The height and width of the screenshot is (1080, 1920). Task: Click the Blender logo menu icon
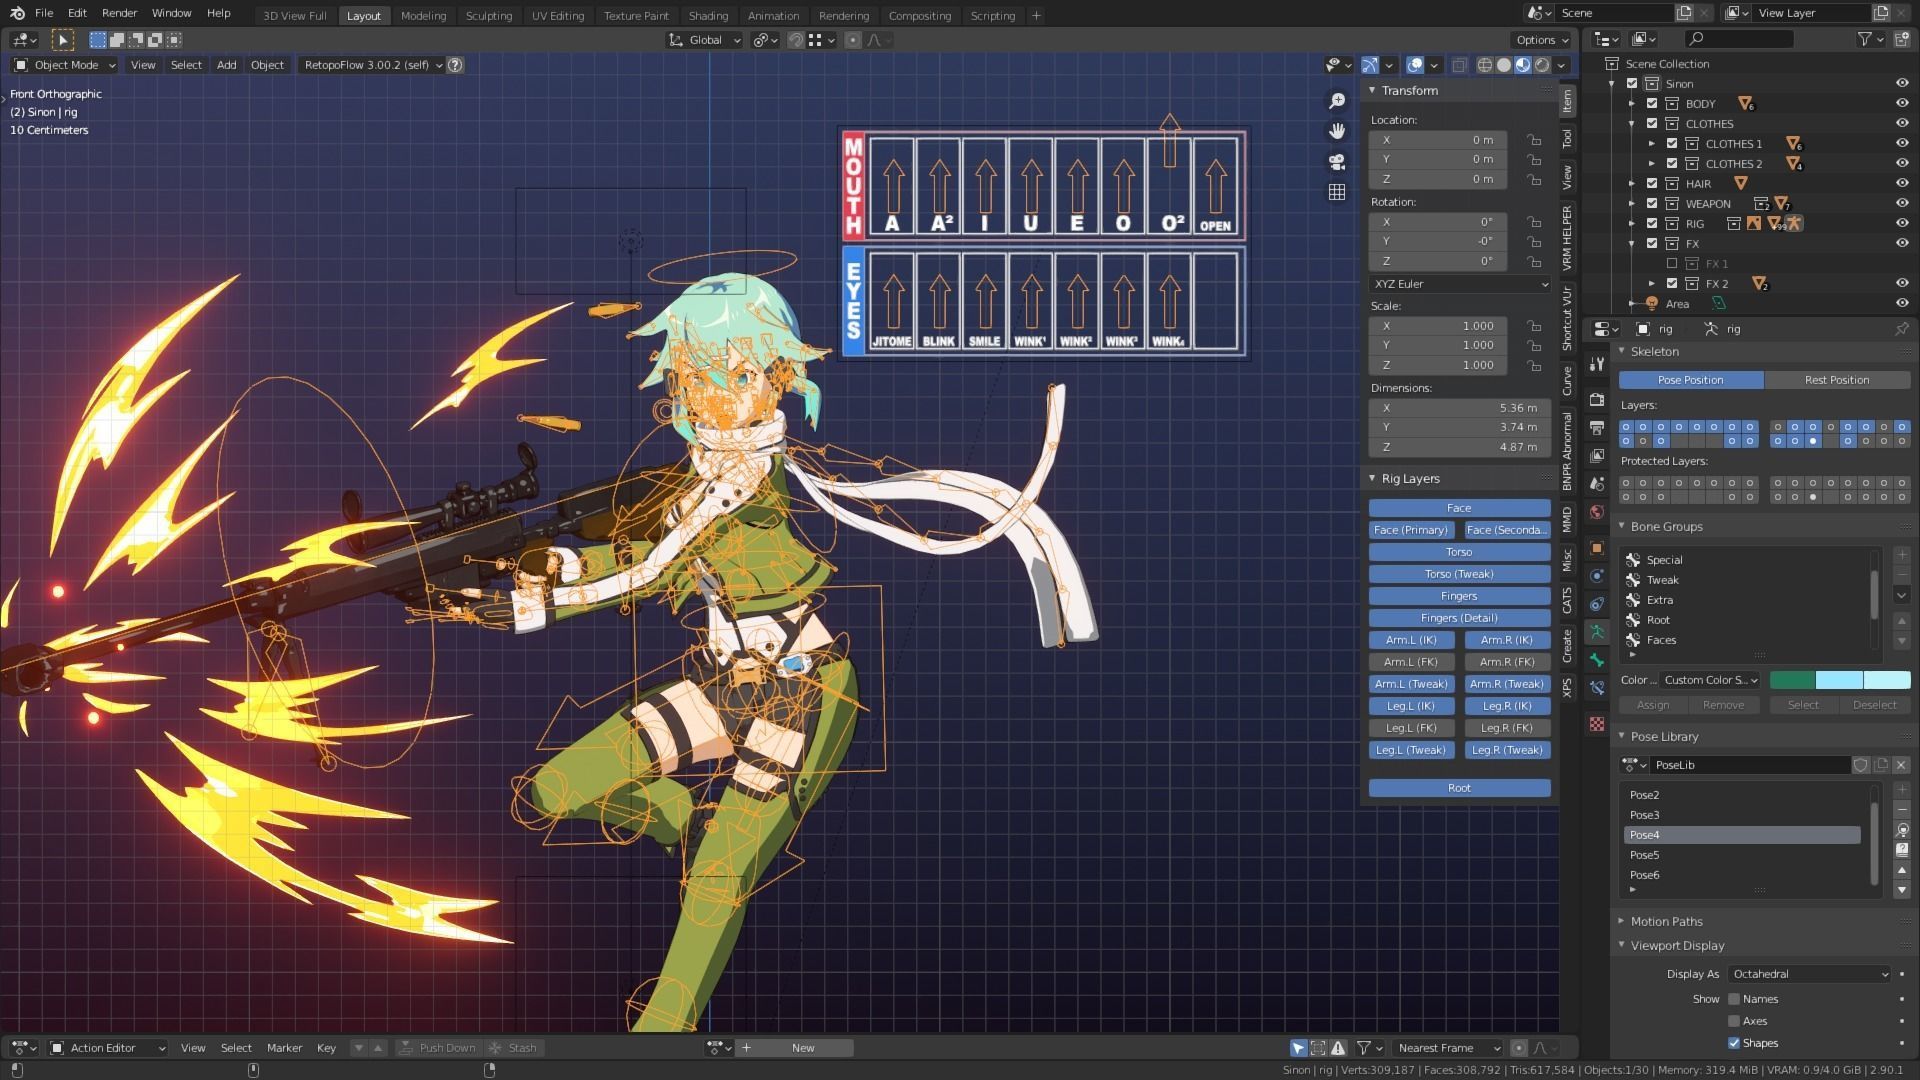(x=17, y=13)
